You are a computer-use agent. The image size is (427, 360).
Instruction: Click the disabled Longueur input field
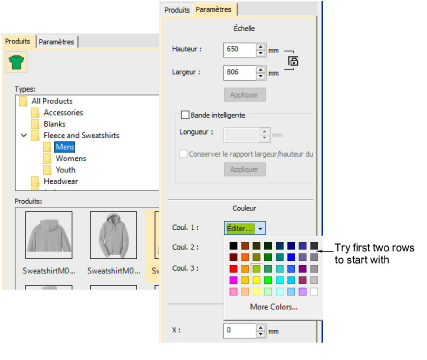click(x=242, y=135)
